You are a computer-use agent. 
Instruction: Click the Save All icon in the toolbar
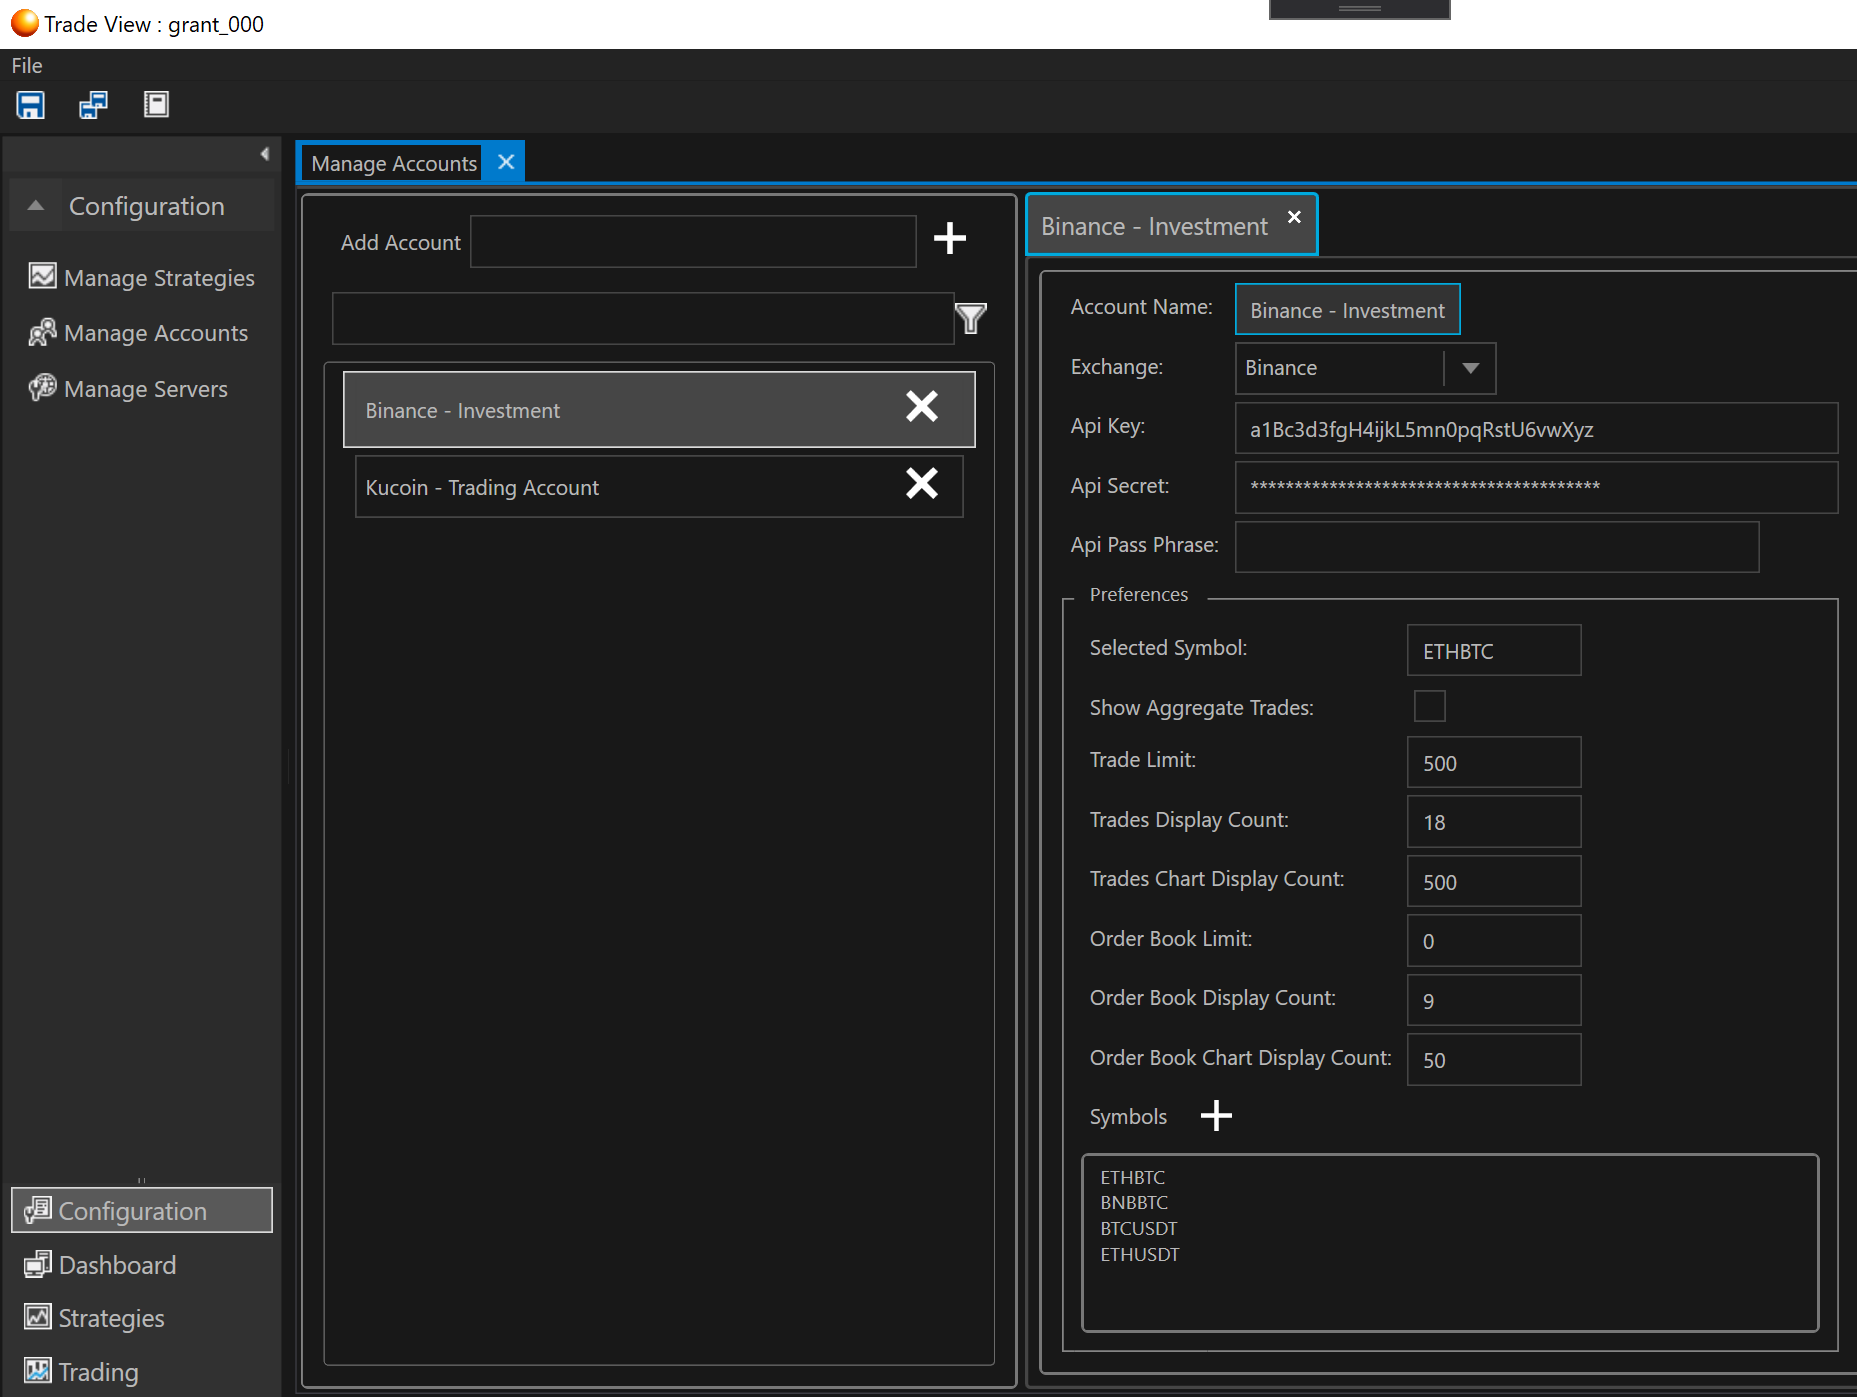(94, 105)
